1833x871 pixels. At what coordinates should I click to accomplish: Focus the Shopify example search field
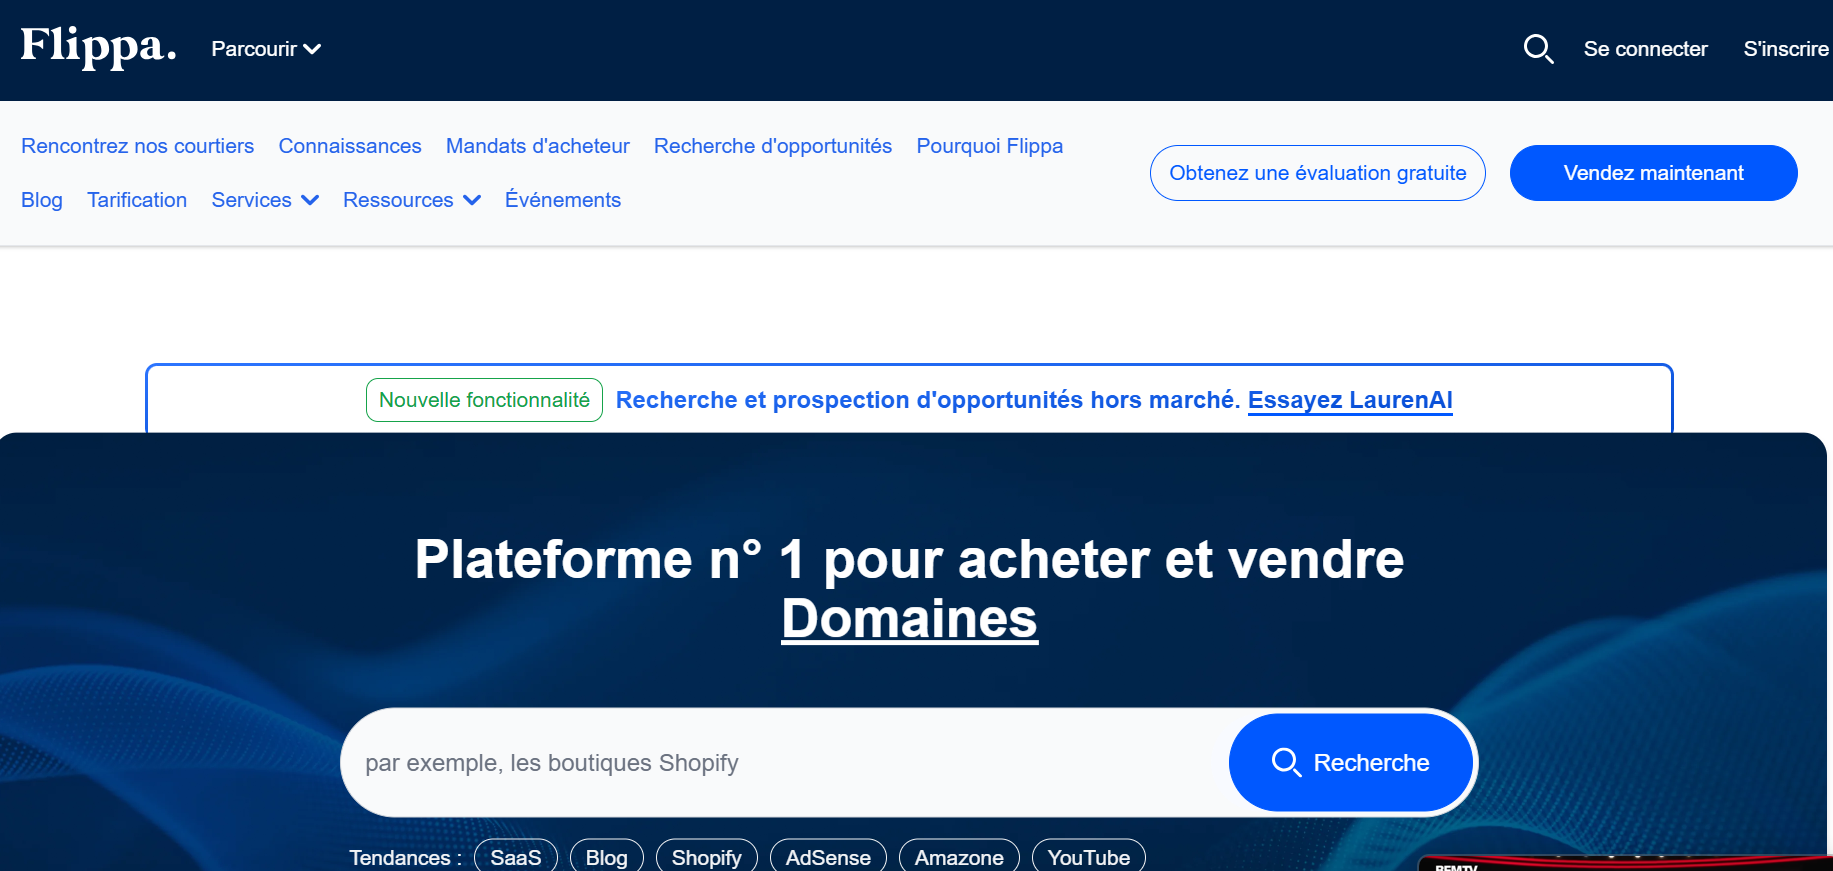(785, 763)
